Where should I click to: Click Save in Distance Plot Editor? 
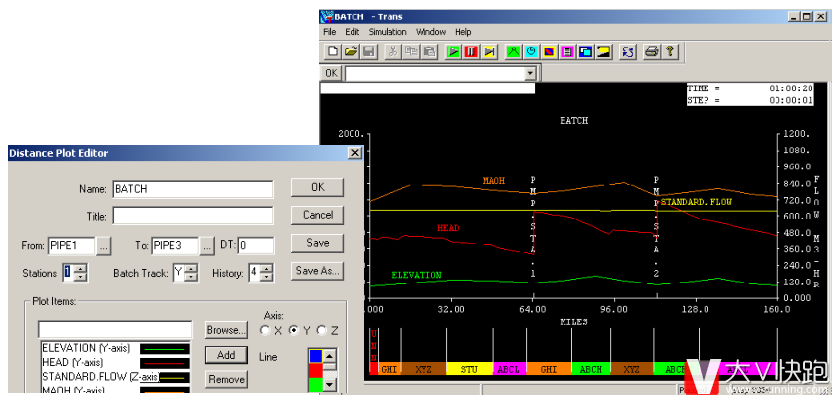pos(317,243)
